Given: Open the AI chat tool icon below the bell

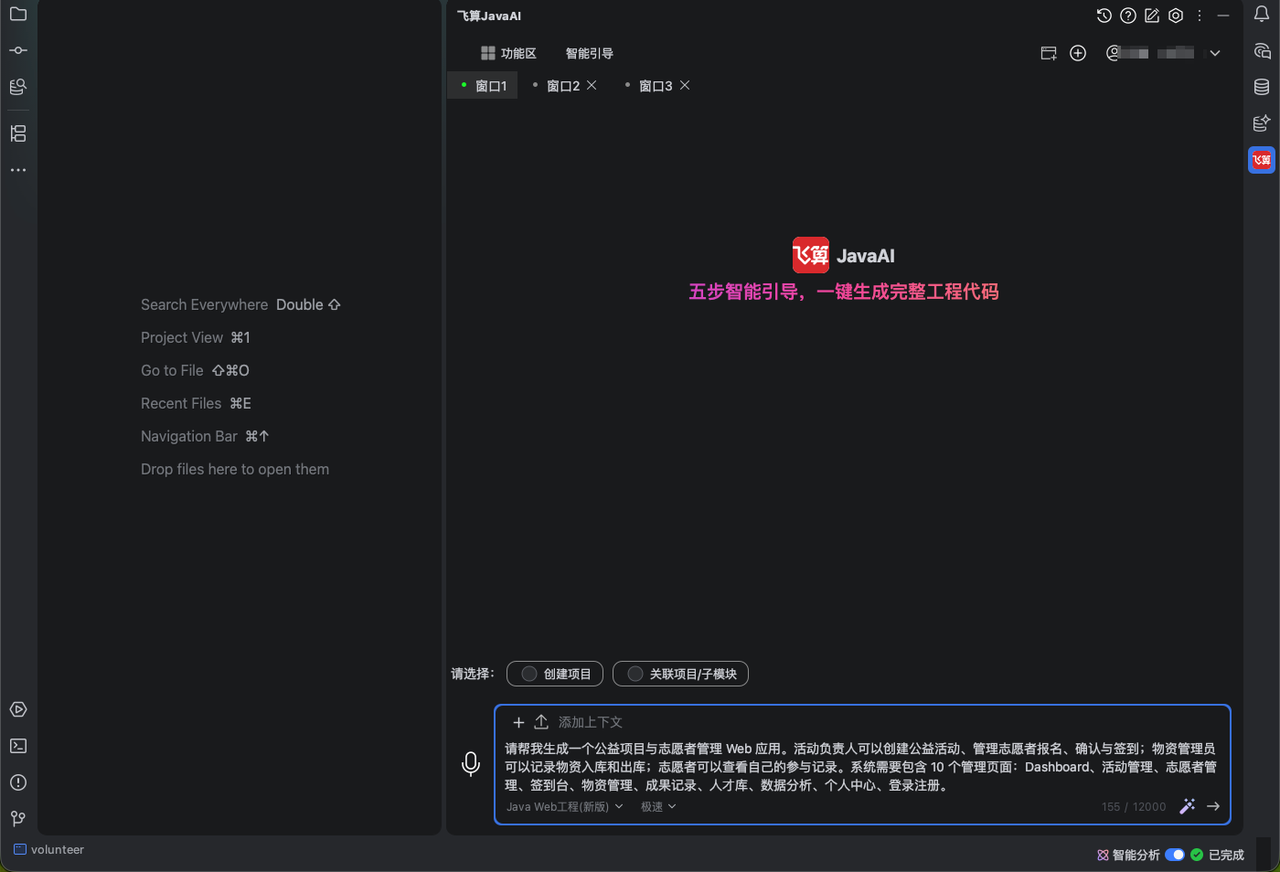Looking at the screenshot, I should click(1262, 51).
